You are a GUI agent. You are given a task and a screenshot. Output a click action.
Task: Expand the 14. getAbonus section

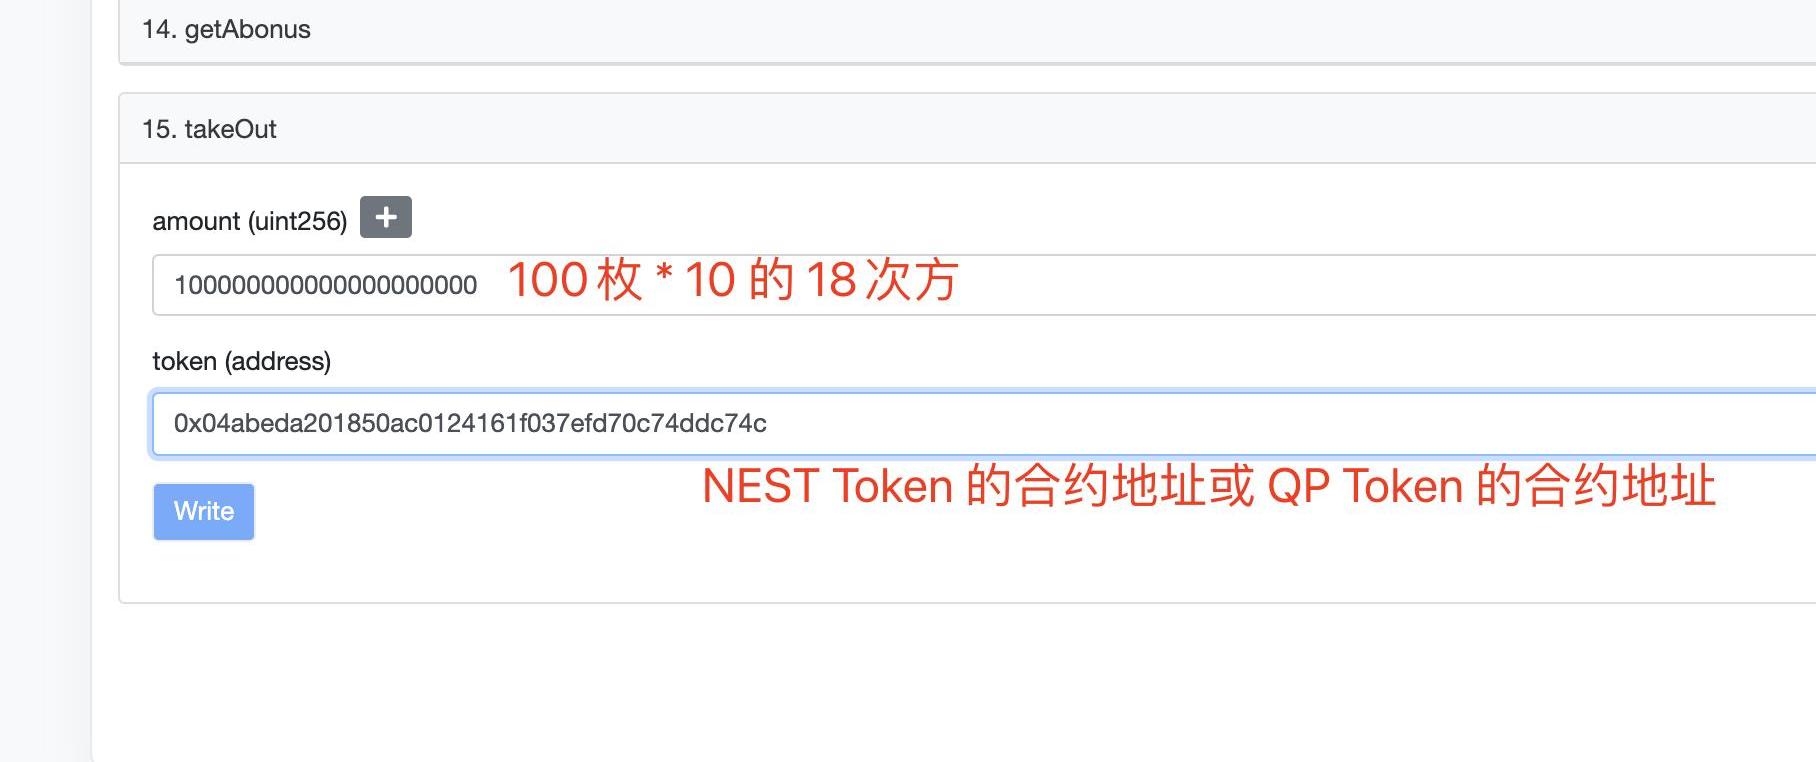point(900,30)
